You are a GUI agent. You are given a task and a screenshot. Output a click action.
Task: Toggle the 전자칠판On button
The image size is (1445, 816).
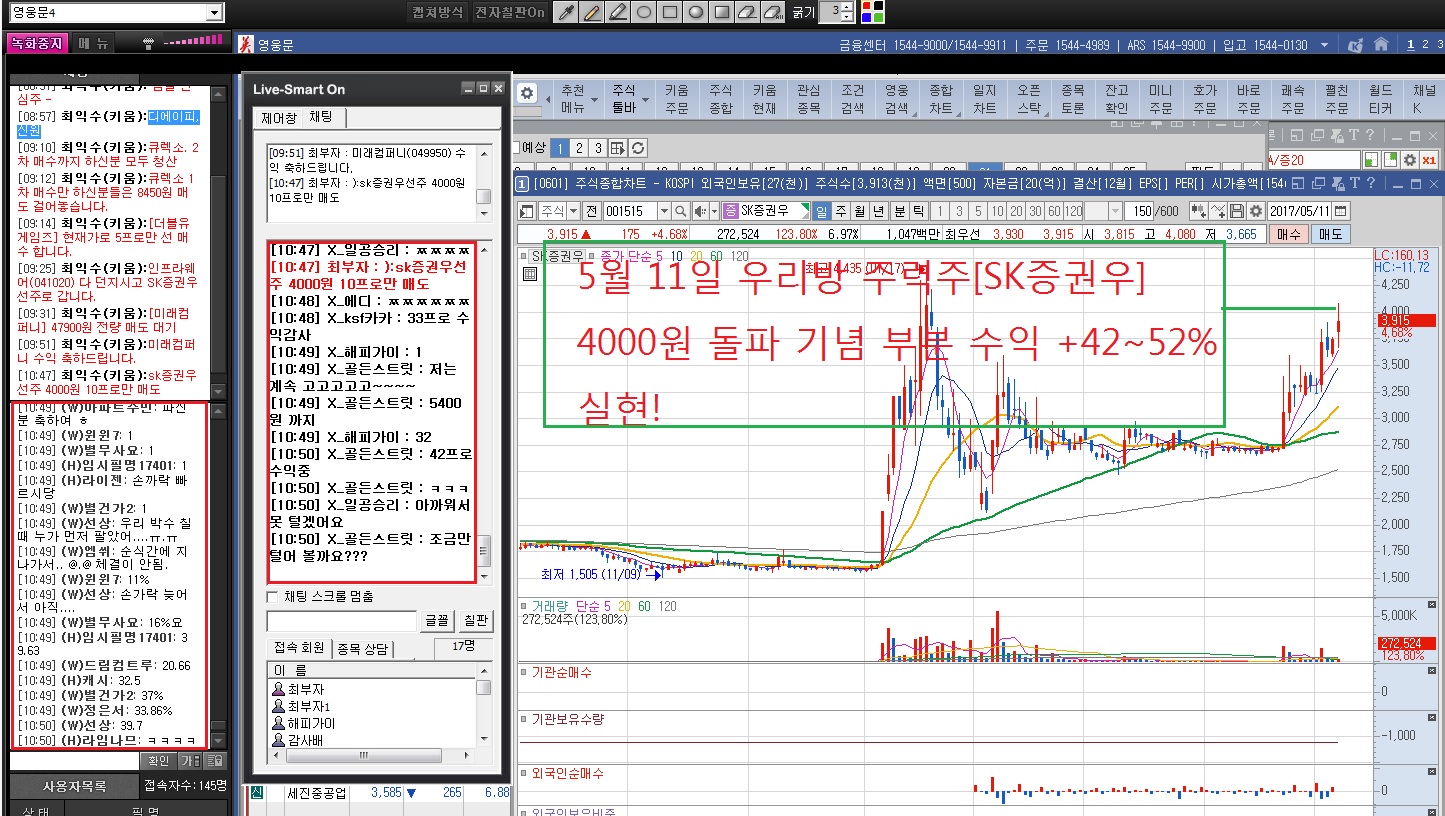tap(510, 12)
